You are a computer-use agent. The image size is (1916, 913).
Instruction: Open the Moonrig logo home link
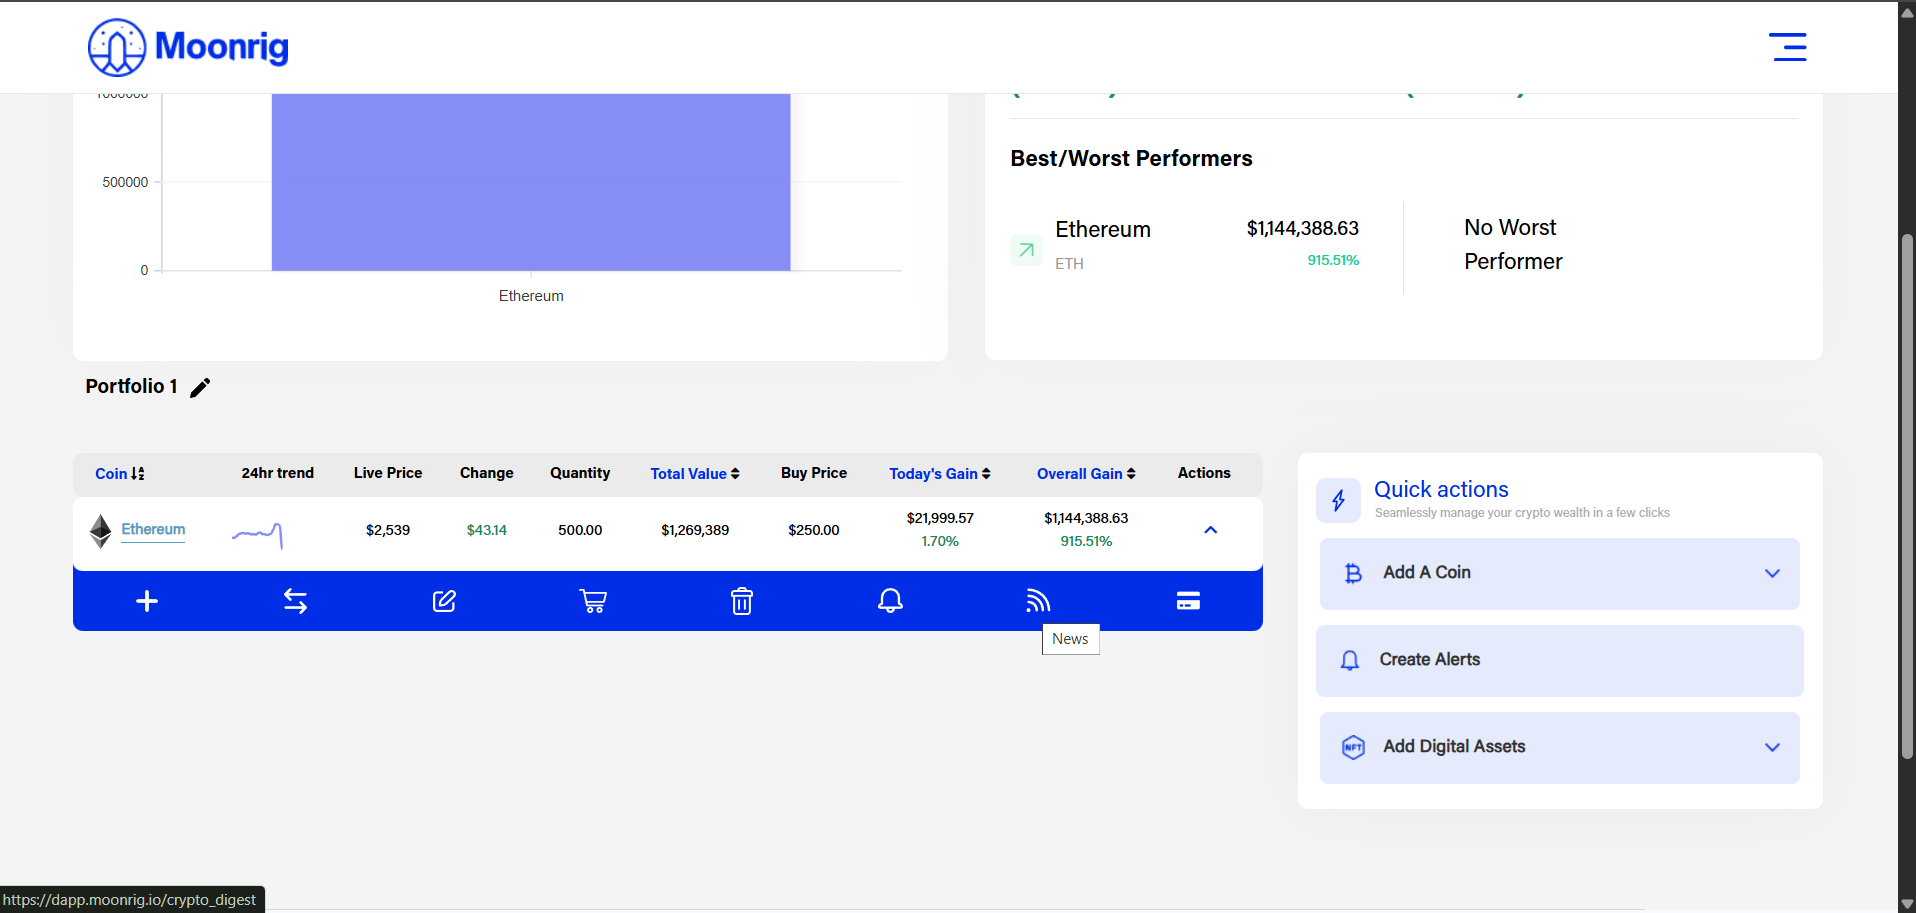pos(188,47)
